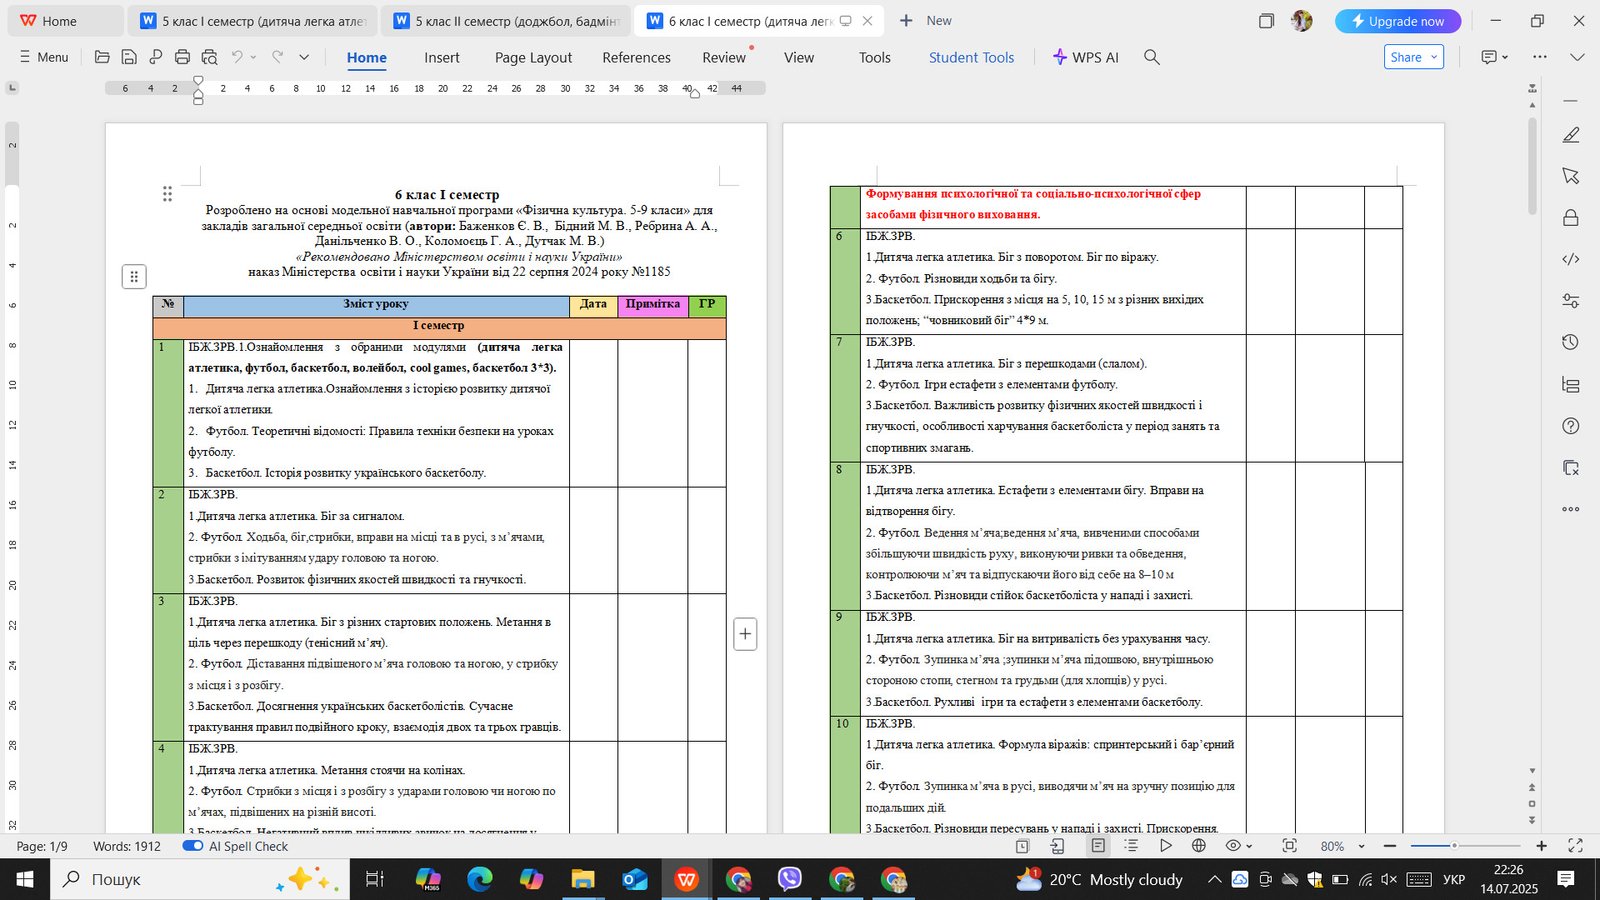Click the plus button to add table column
The width and height of the screenshot is (1600, 900).
point(745,634)
